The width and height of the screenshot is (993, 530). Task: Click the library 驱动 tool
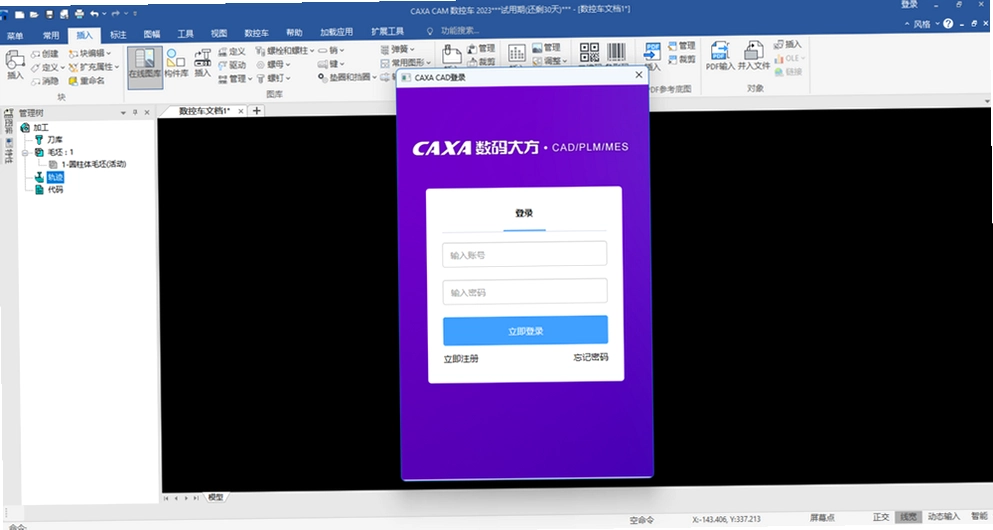point(232,65)
